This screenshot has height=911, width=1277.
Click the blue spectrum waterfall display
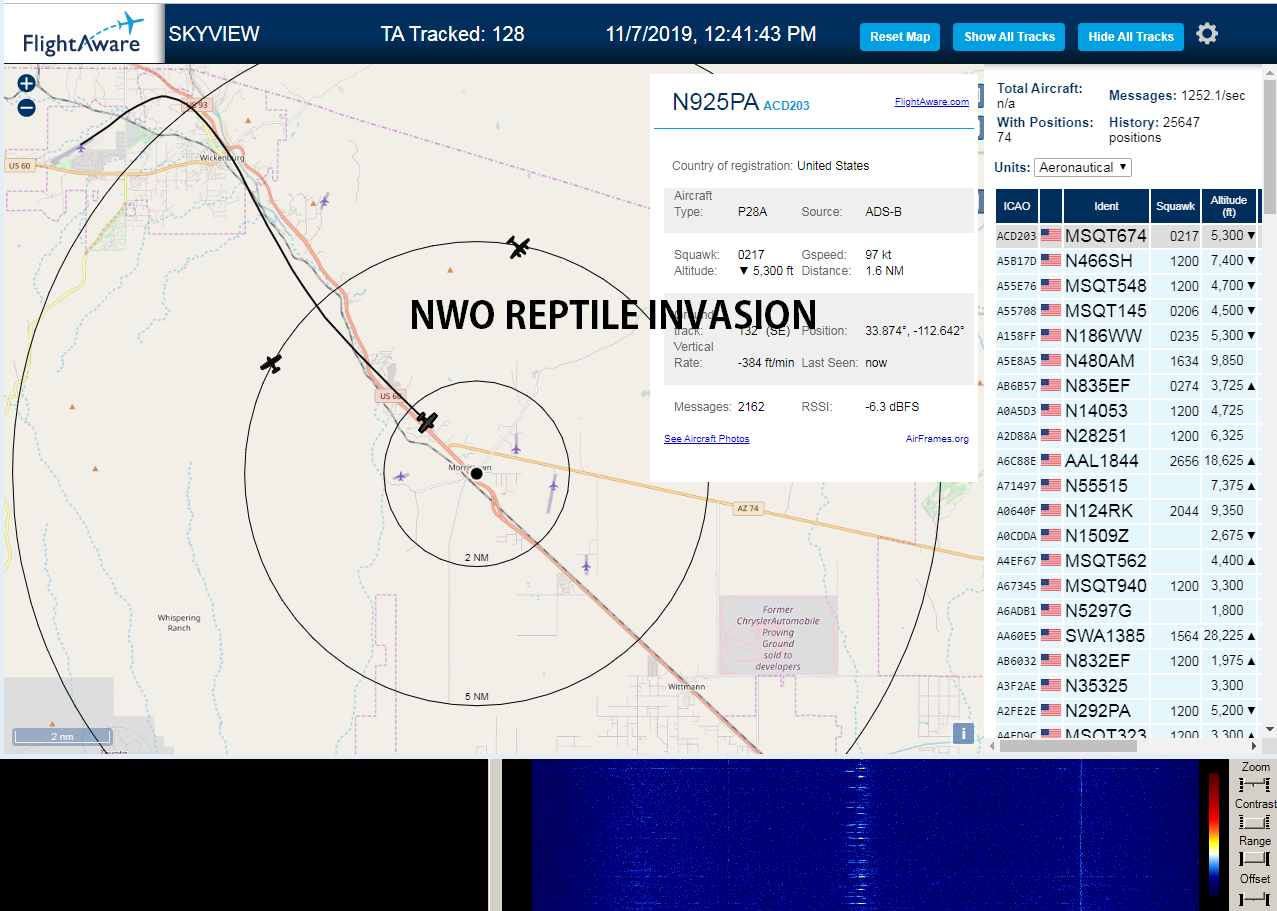[x=865, y=835]
